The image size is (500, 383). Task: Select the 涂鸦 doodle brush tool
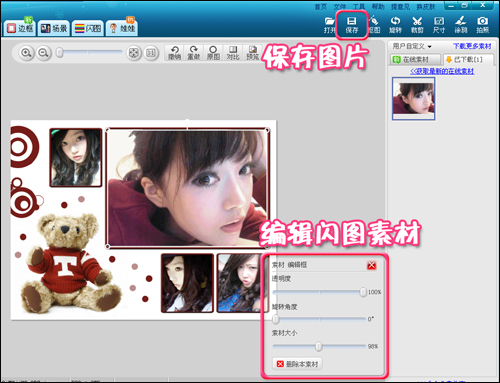pyautogui.click(x=461, y=25)
